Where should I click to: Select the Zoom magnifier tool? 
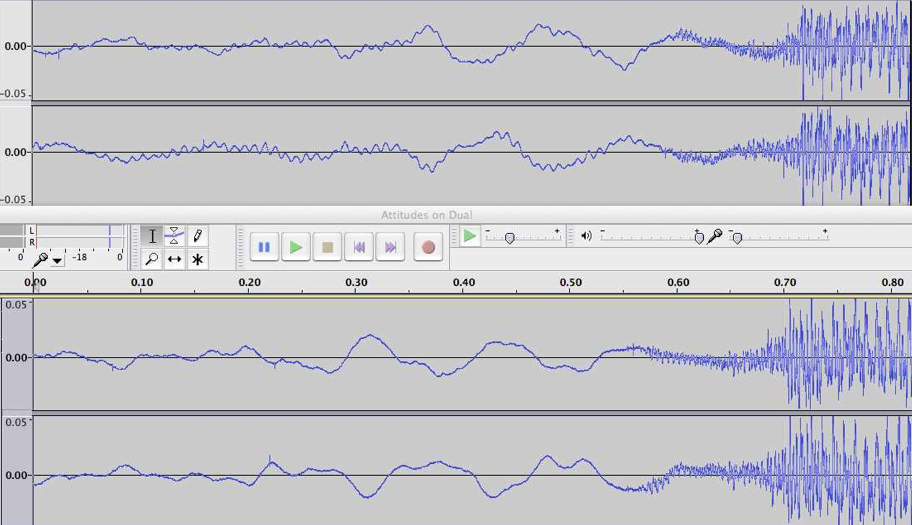click(152, 259)
